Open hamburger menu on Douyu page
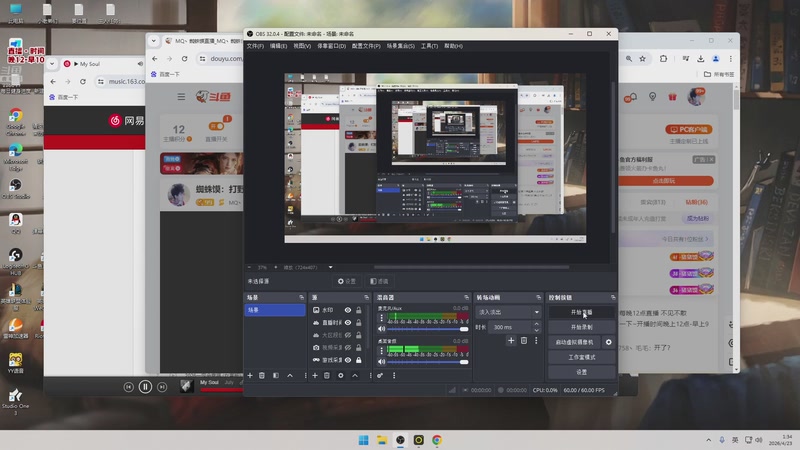The image size is (800, 450). coord(181,96)
